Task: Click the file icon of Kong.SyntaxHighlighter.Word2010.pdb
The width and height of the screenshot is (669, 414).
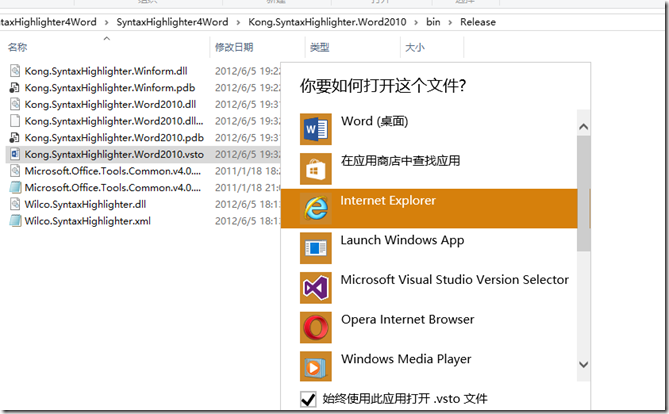Action: pyautogui.click(x=15, y=137)
